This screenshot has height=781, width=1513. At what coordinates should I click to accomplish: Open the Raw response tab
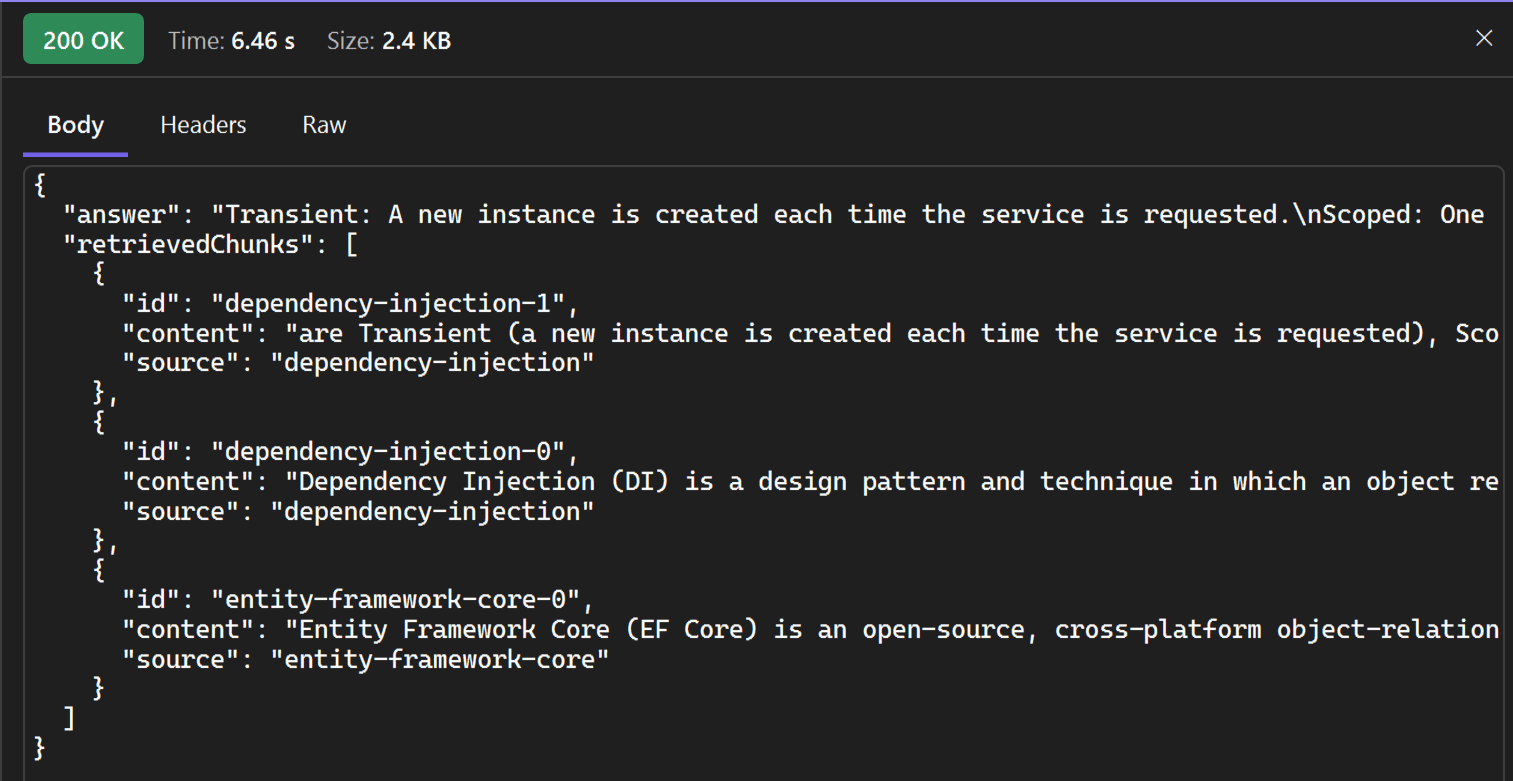324,125
